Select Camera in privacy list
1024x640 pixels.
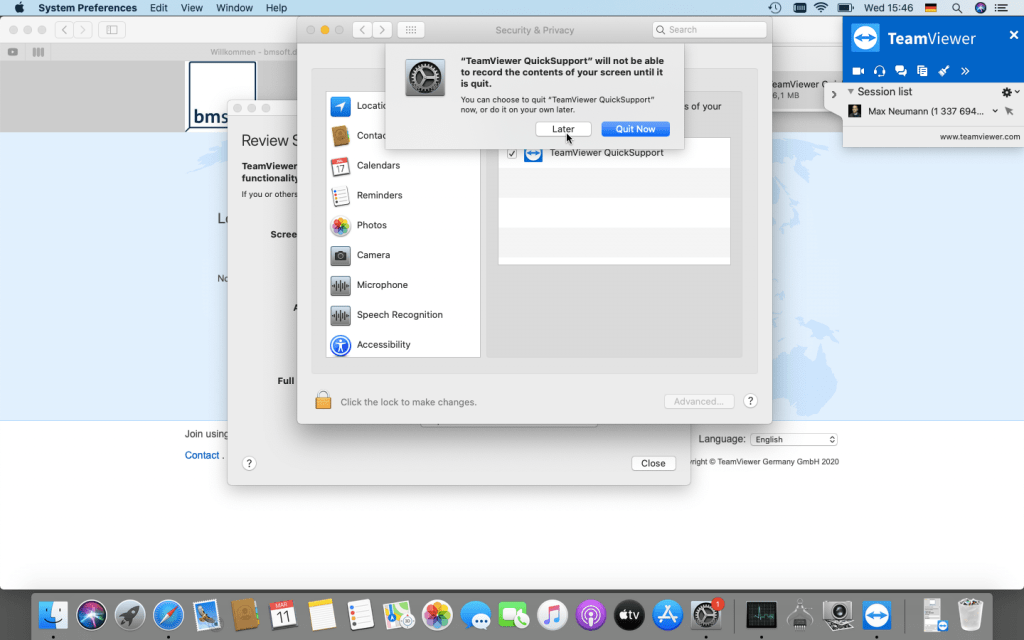[403, 255]
